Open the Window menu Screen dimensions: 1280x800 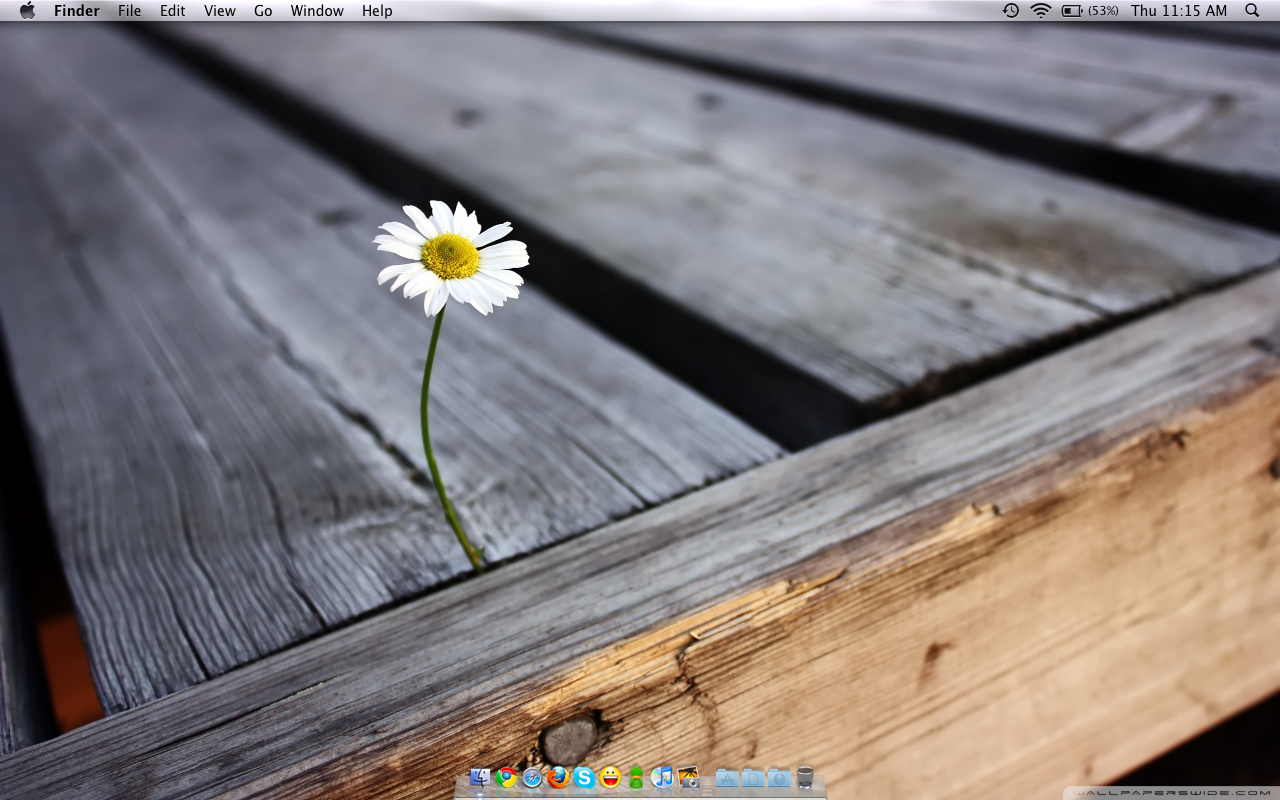click(317, 11)
